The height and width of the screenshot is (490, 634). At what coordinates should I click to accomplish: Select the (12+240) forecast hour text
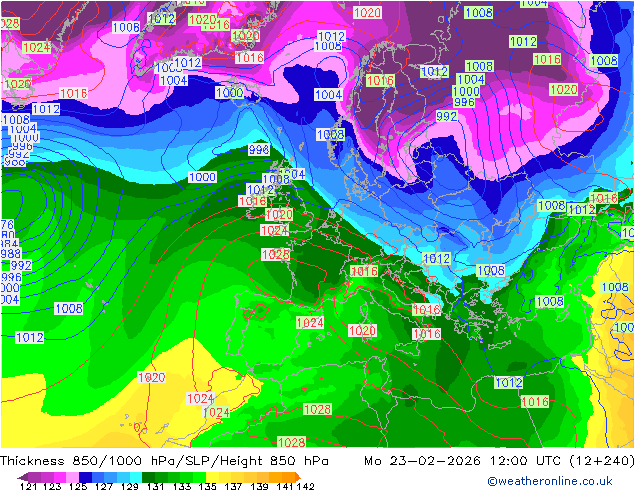[x=601, y=461]
